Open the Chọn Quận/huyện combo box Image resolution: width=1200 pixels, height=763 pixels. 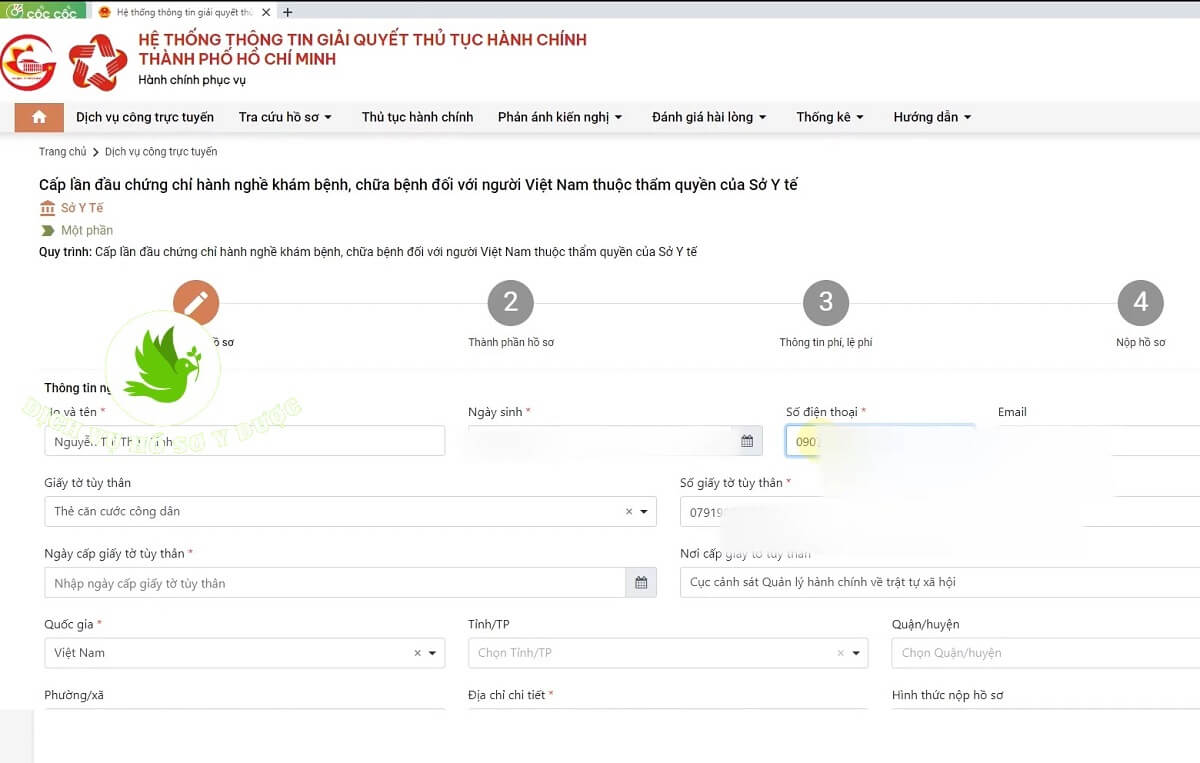(1046, 653)
